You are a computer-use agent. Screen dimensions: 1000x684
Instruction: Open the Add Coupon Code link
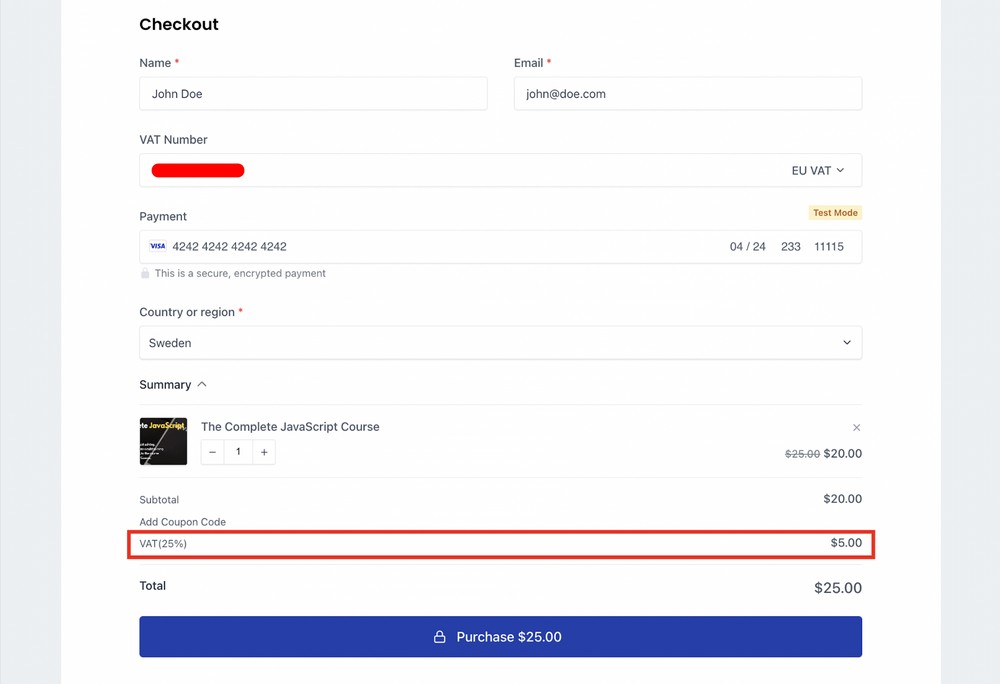click(183, 521)
